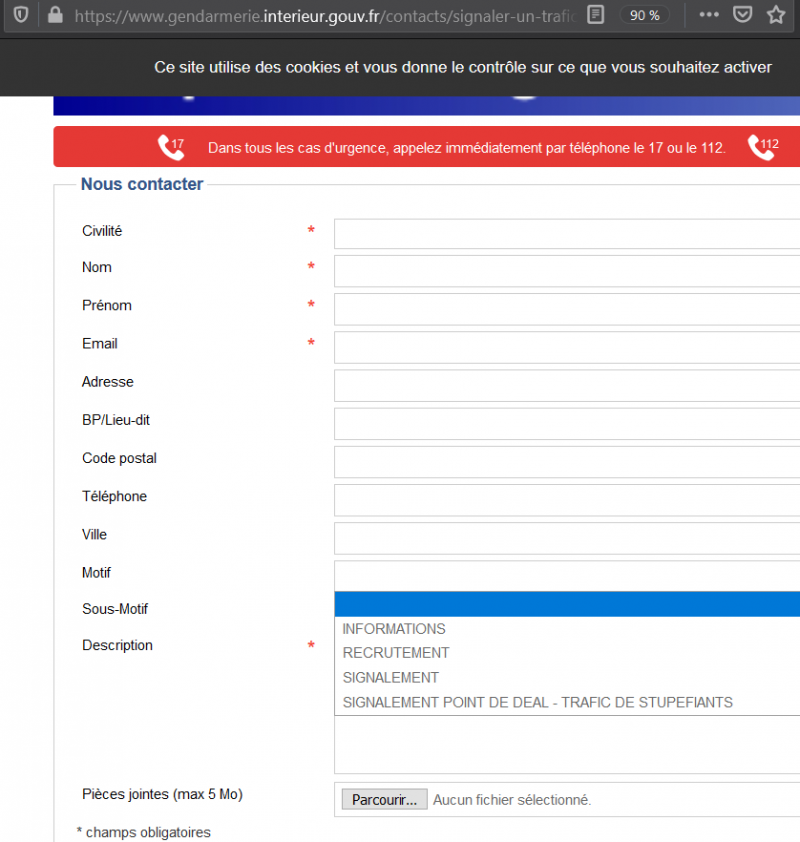The width and height of the screenshot is (800, 842).
Task: Click the browser URL address bar
Action: tap(320, 15)
